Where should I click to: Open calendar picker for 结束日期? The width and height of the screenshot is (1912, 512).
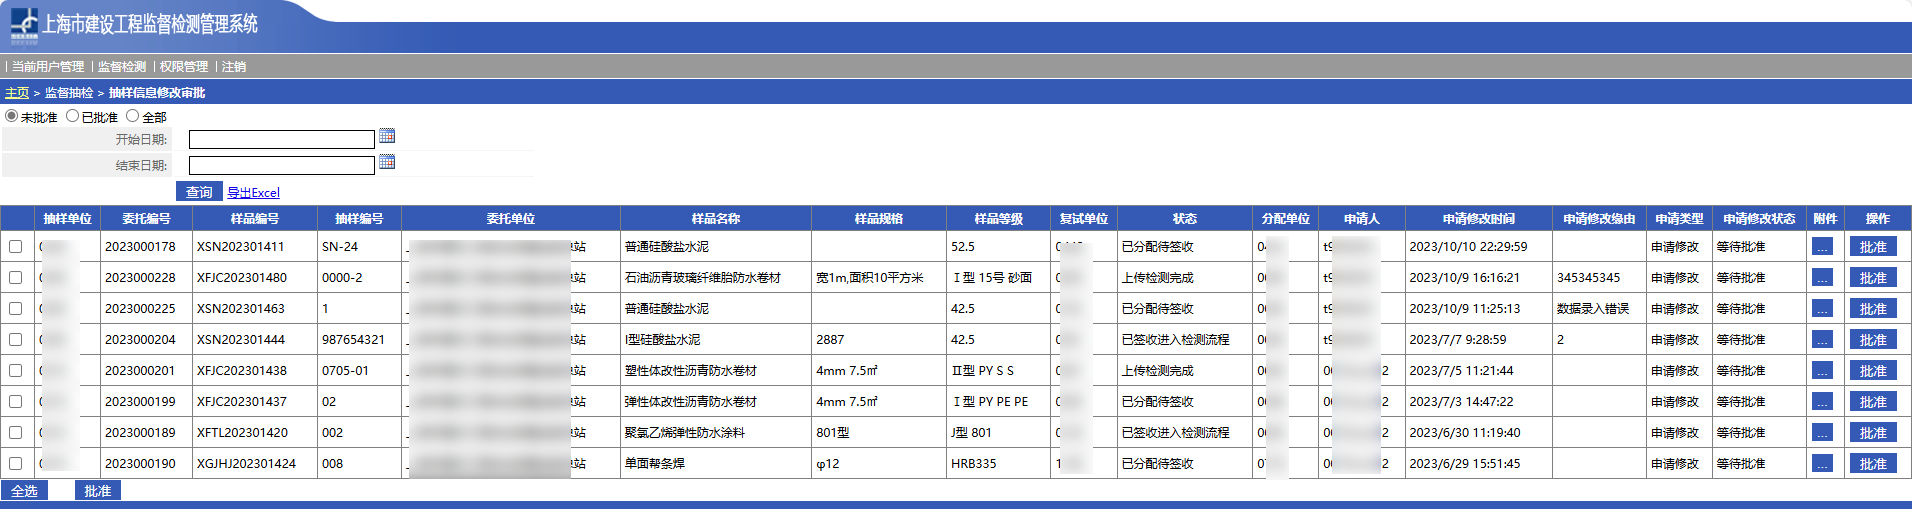[x=387, y=162]
